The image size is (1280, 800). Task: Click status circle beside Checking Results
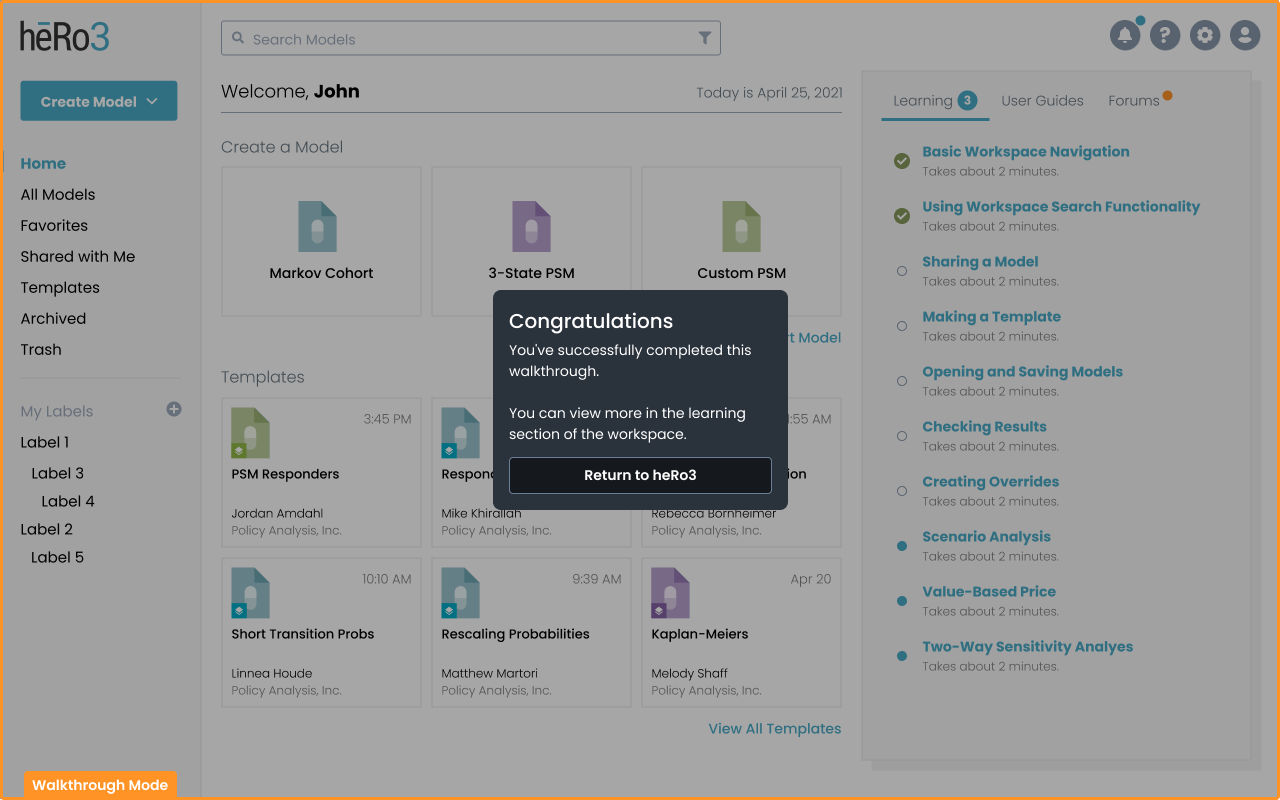click(902, 436)
